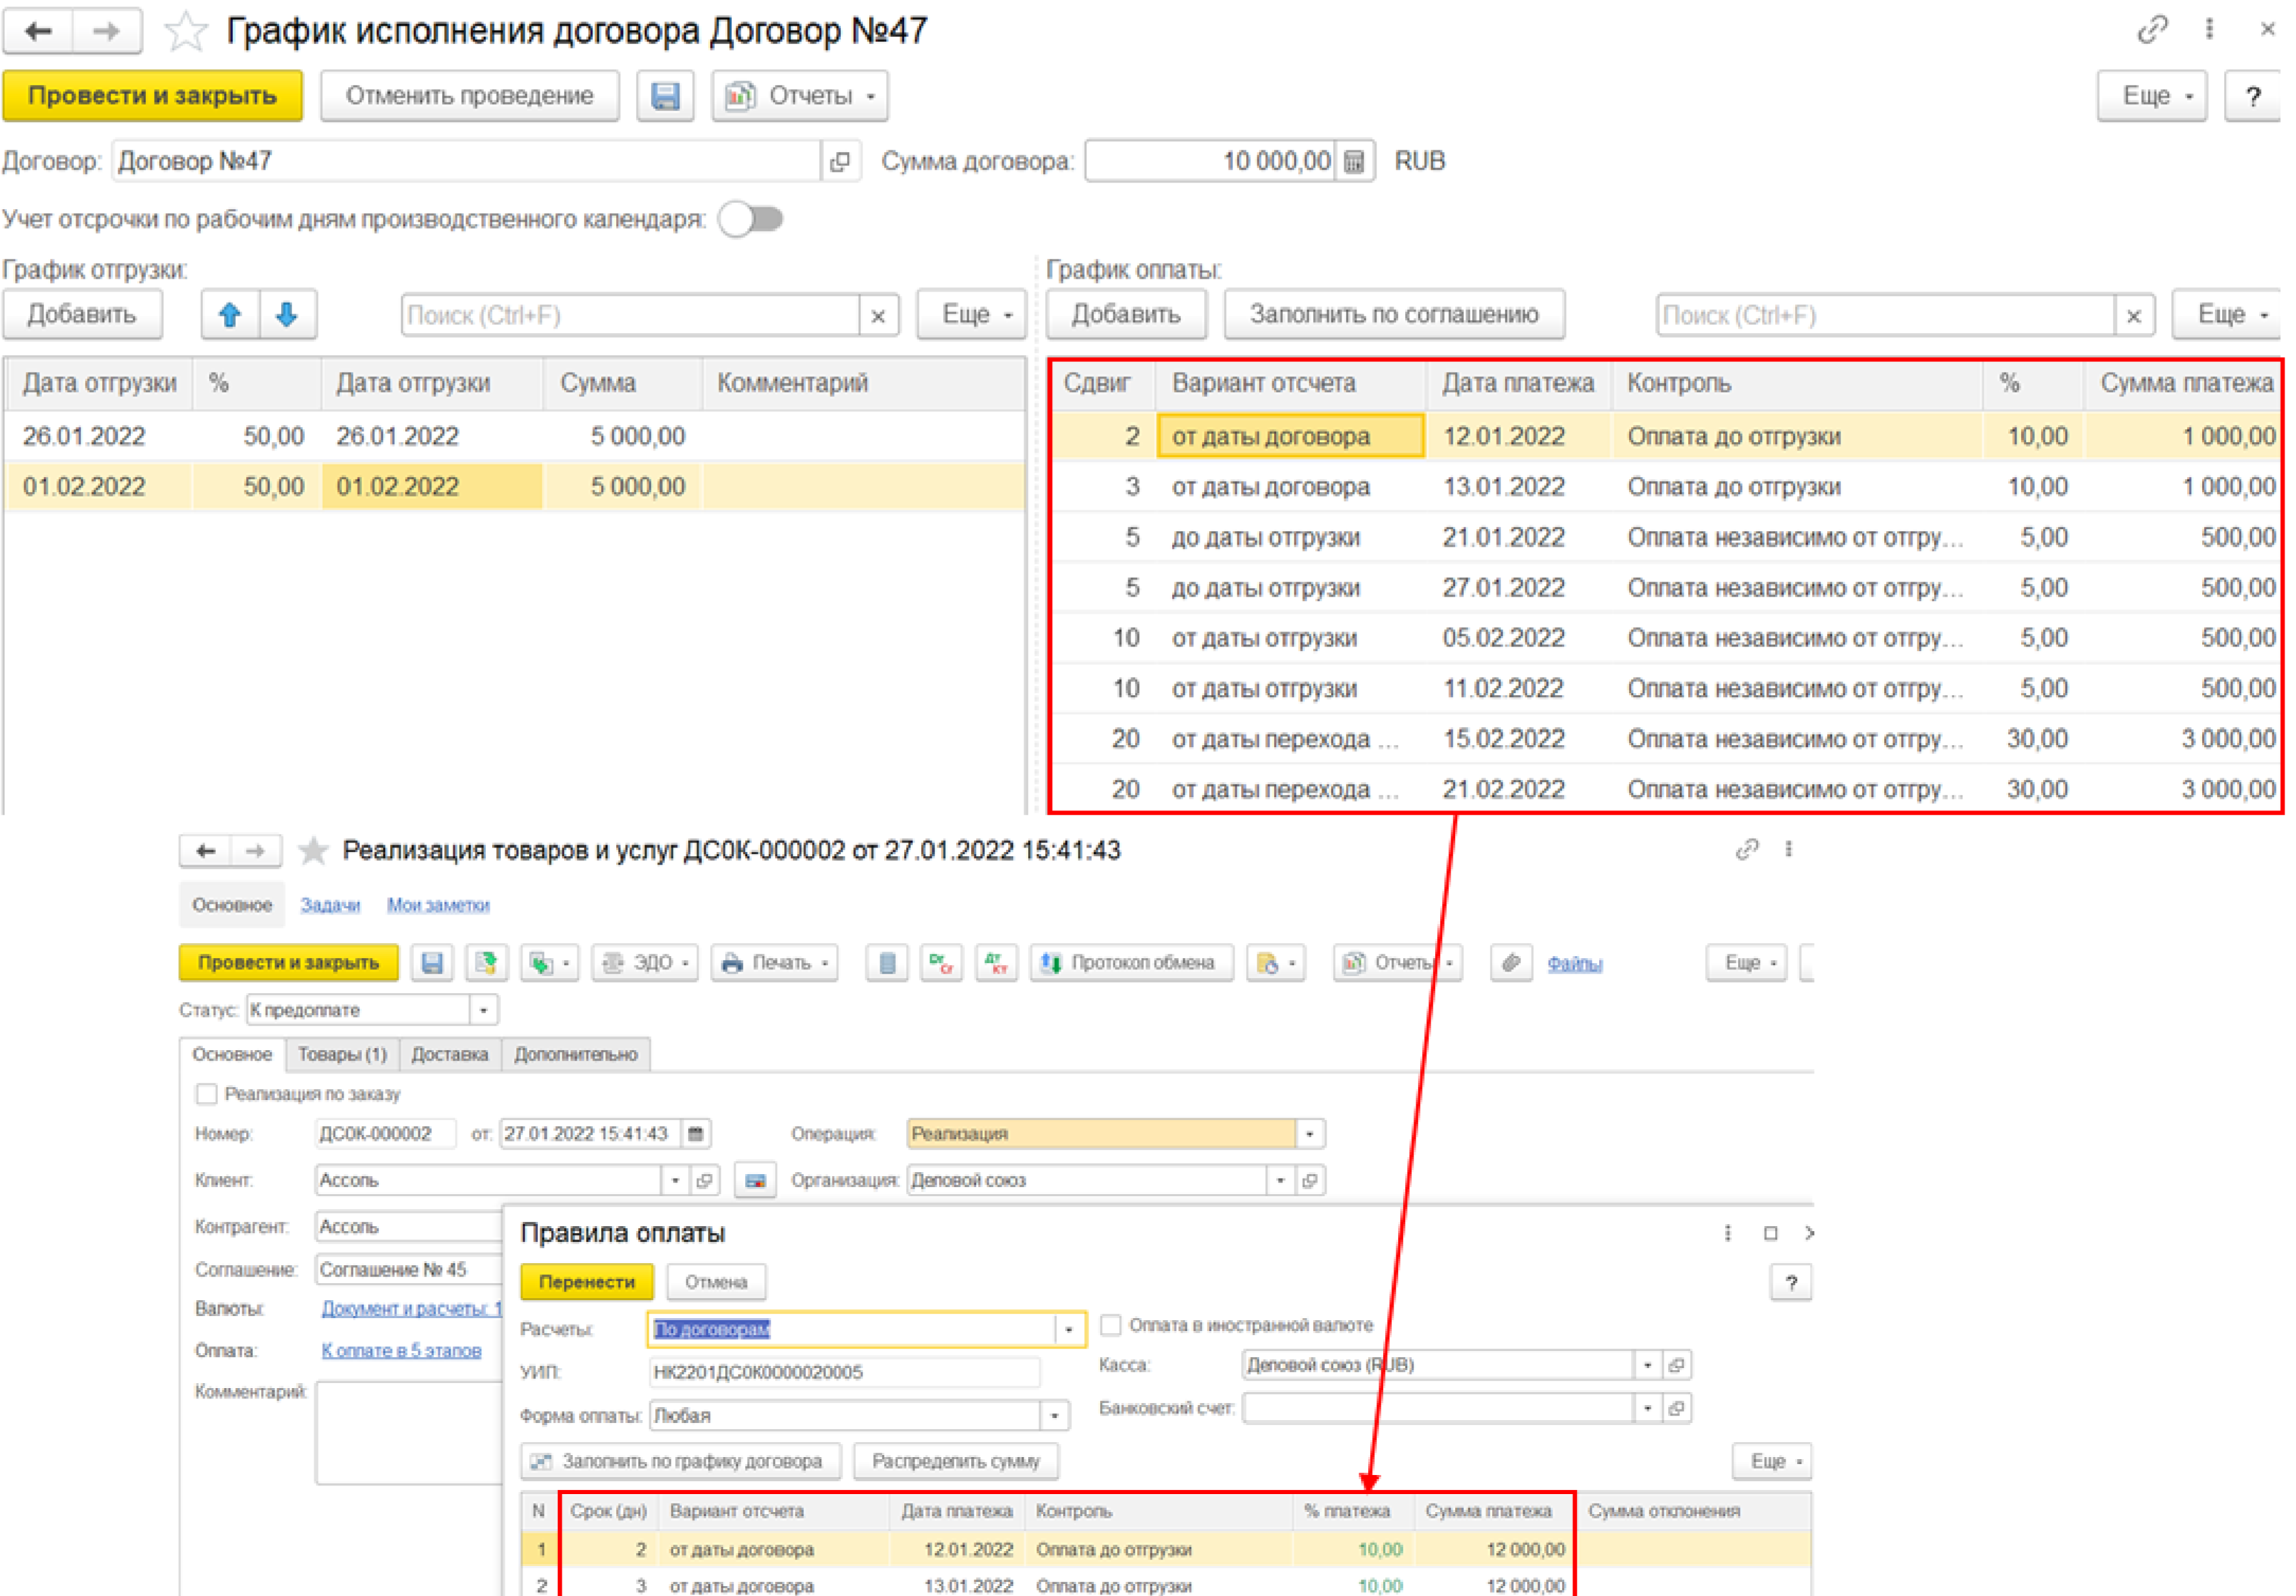Viewport: 2296px width, 1596px height.
Task: Open the Доставка tab
Action: 449,1054
